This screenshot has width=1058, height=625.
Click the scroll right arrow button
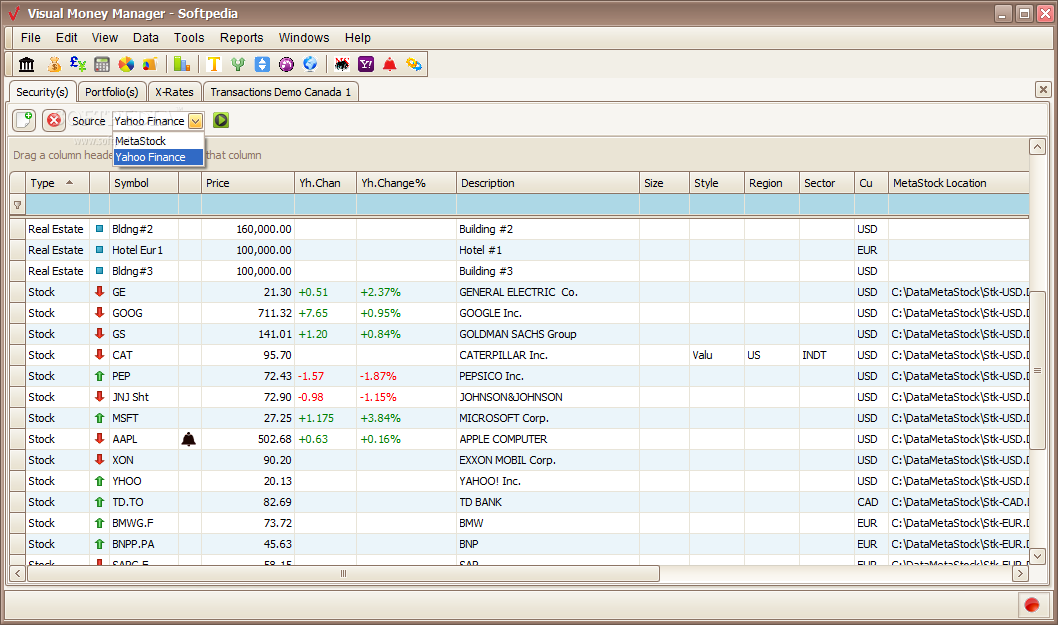[x=1020, y=574]
